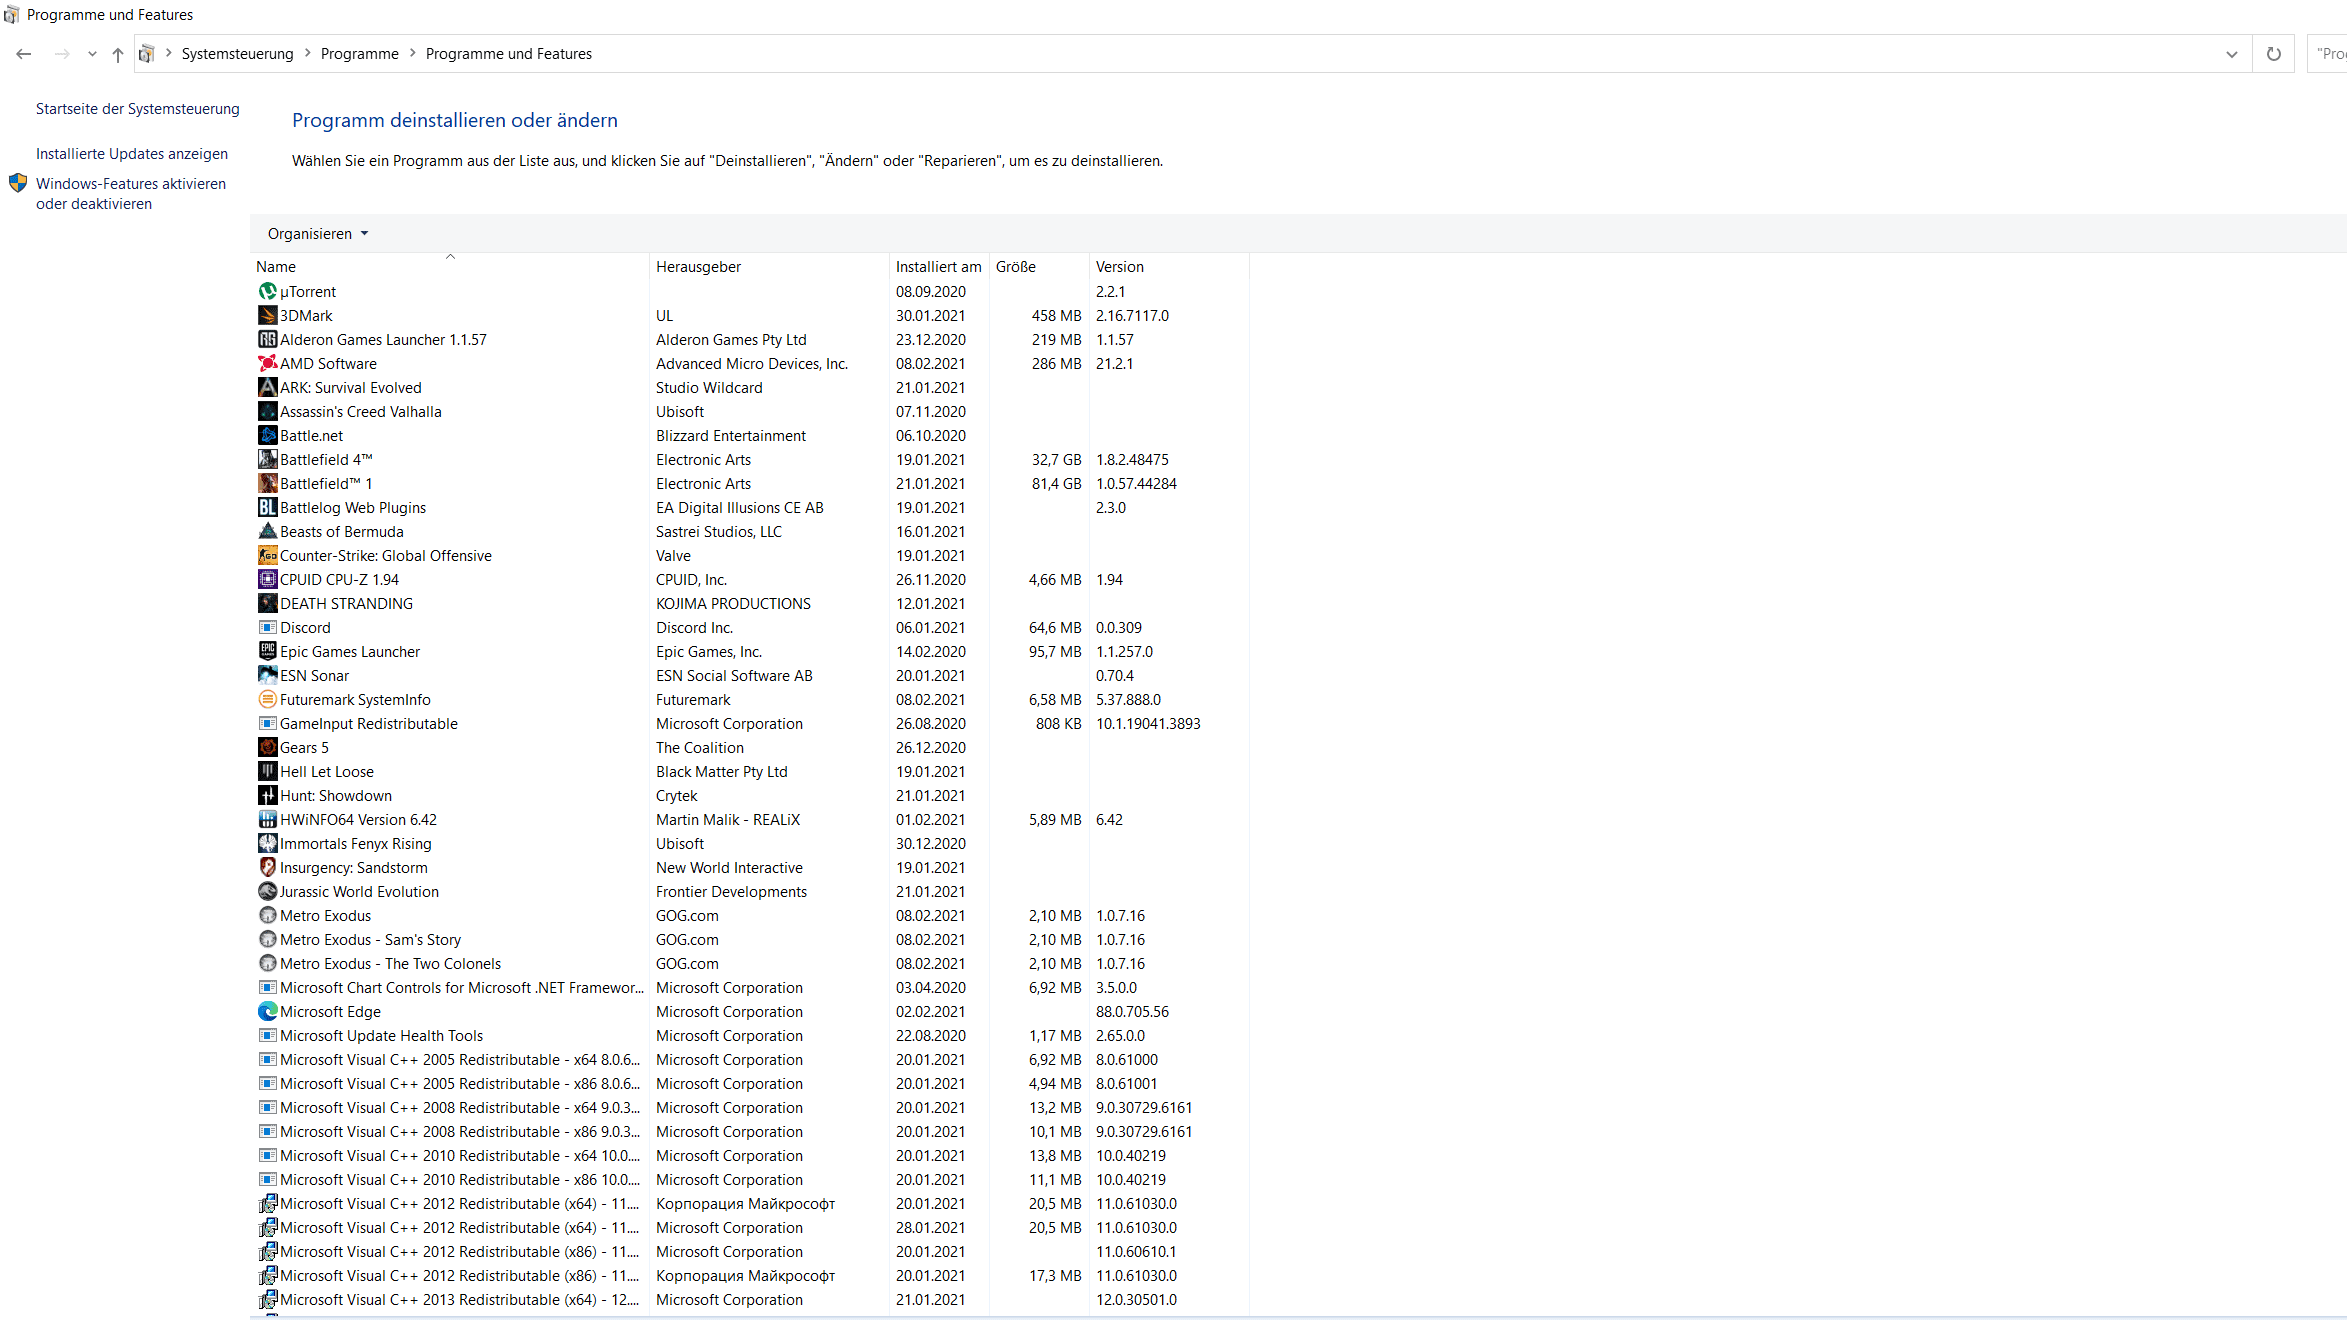The width and height of the screenshot is (2347, 1320).
Task: Open recent locations dropdown arrow
Action: click(92, 54)
